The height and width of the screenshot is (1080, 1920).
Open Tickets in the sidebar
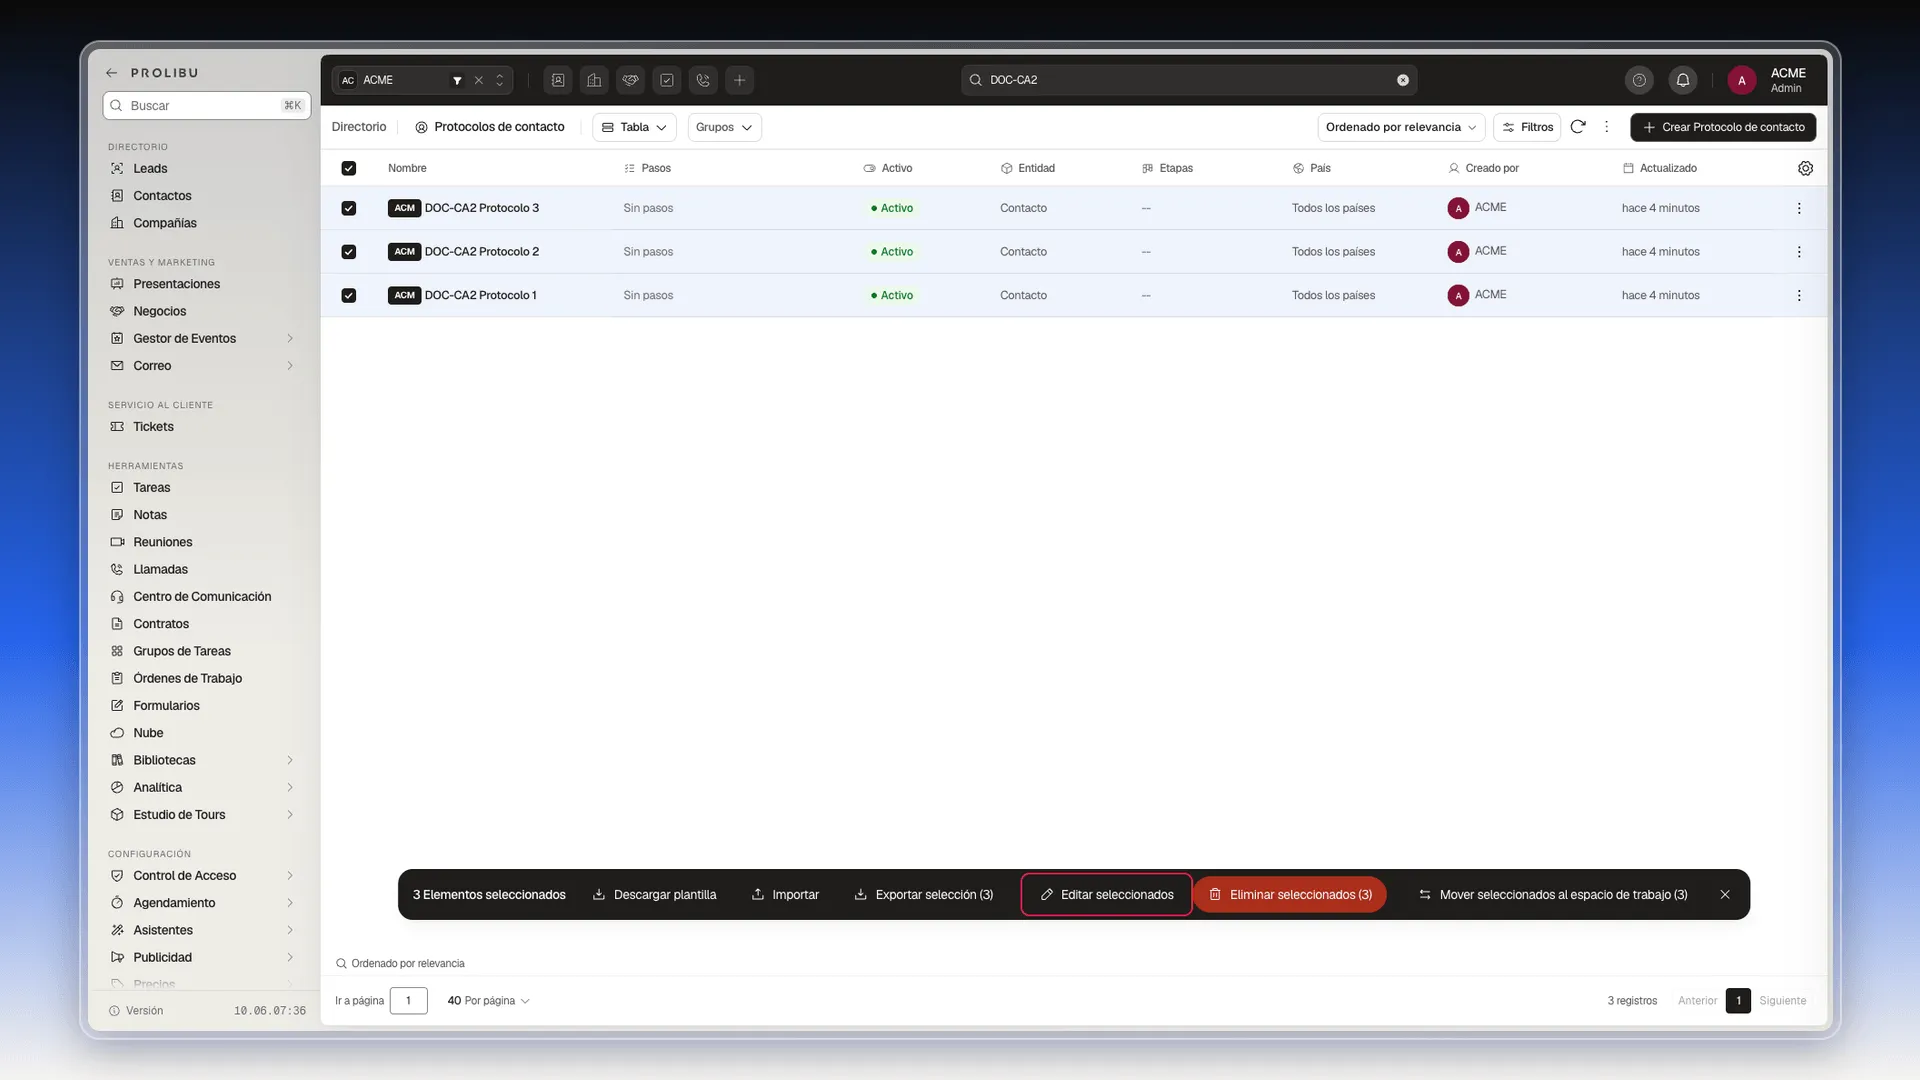click(x=153, y=426)
